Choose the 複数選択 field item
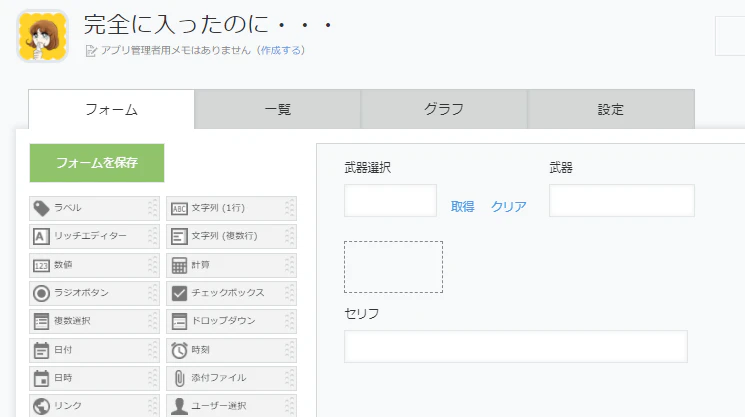745x417 pixels. coord(94,321)
